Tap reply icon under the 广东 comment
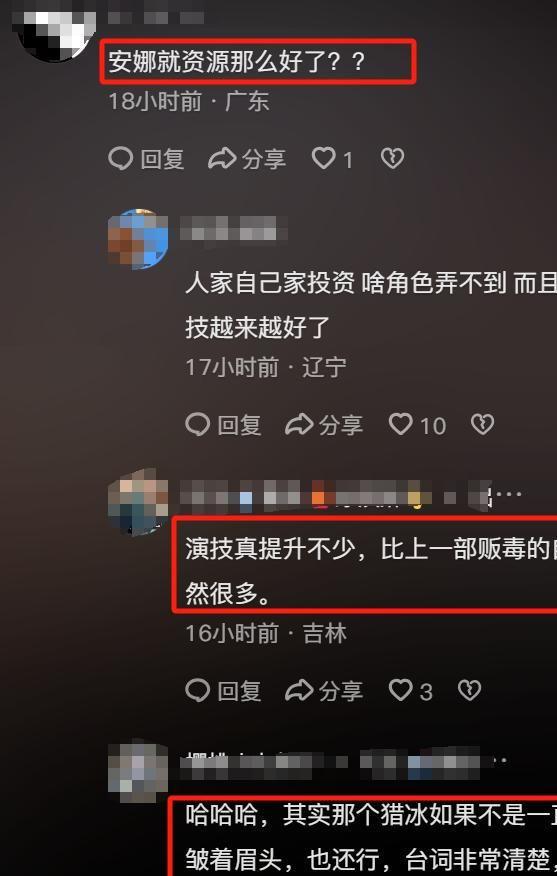557x876 pixels. [x=146, y=159]
